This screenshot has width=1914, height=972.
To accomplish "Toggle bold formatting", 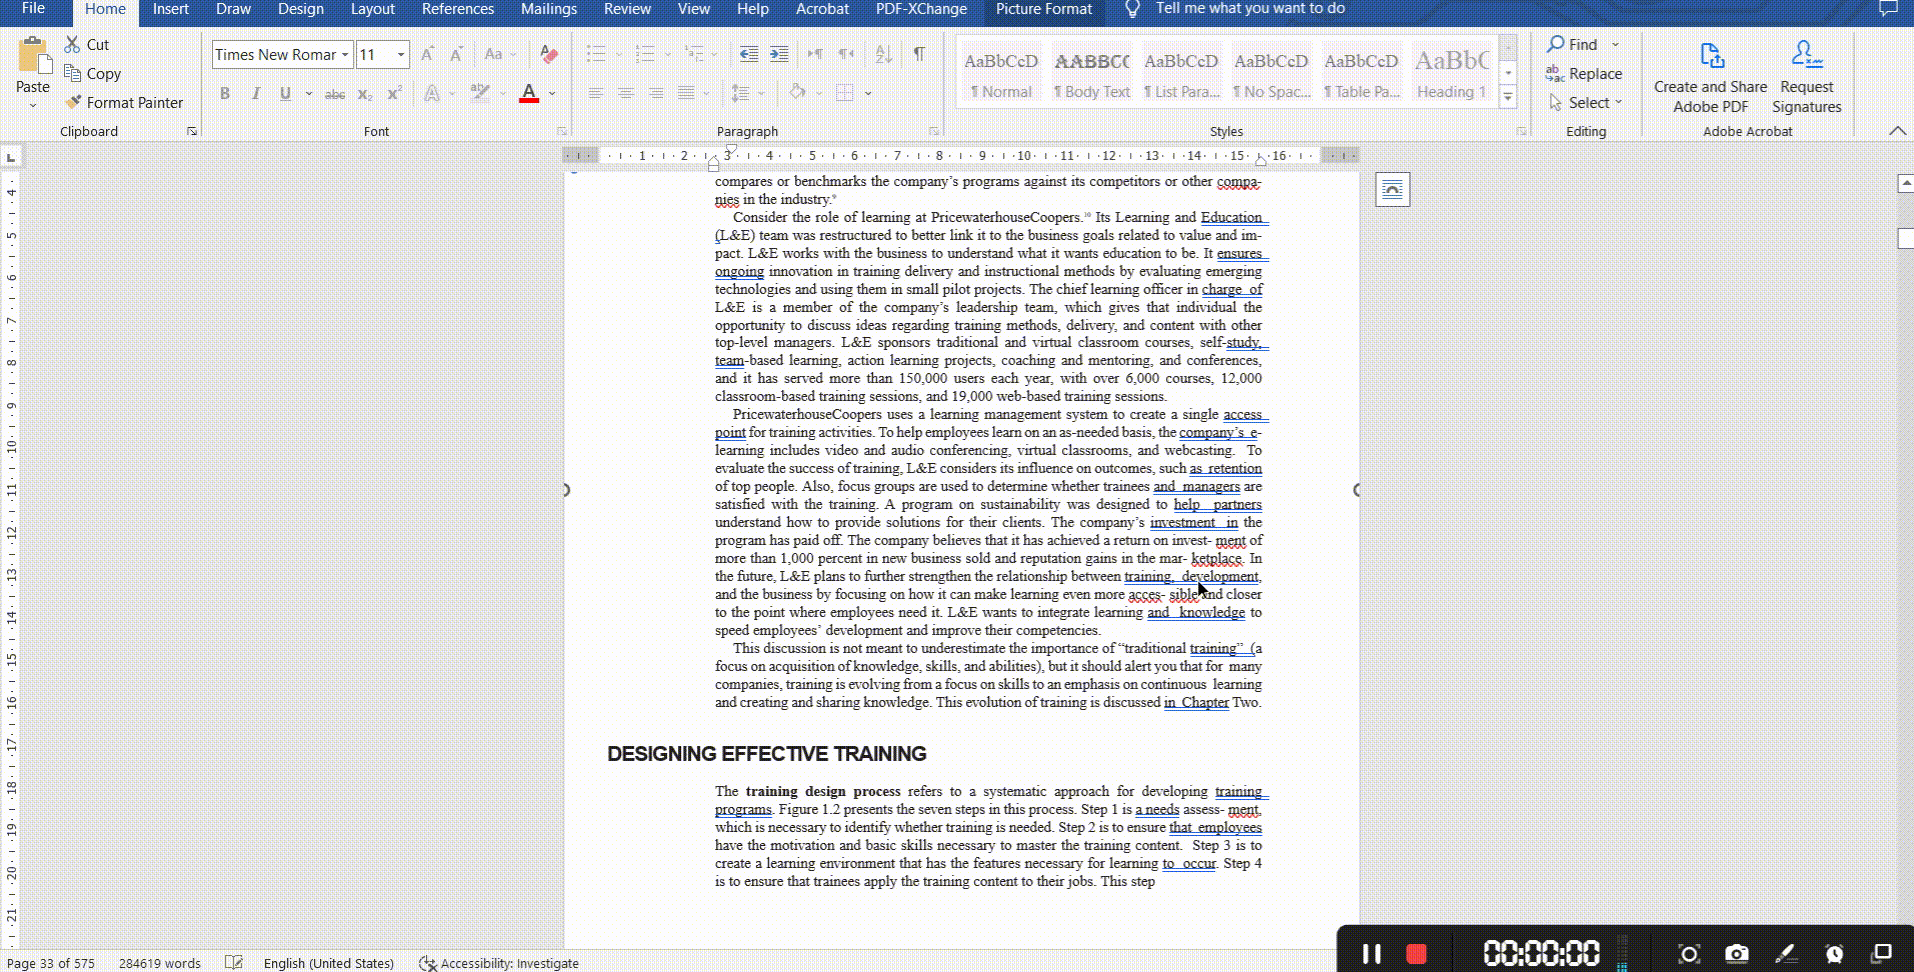I will [x=225, y=94].
